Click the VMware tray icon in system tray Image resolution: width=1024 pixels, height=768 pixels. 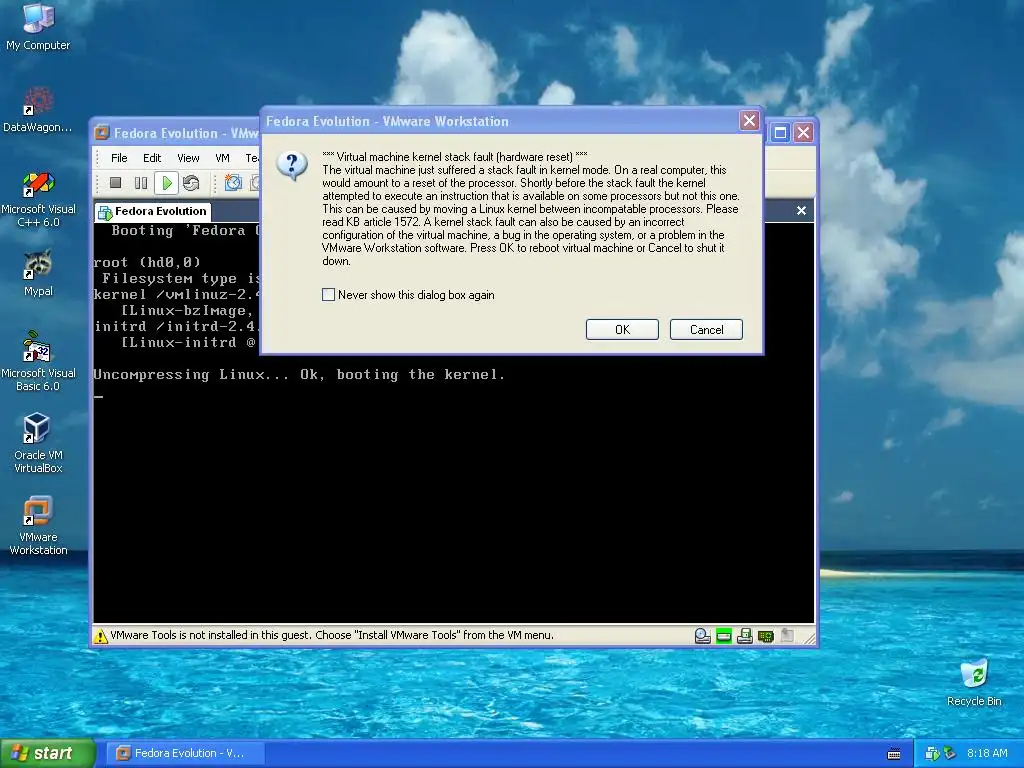coord(932,754)
